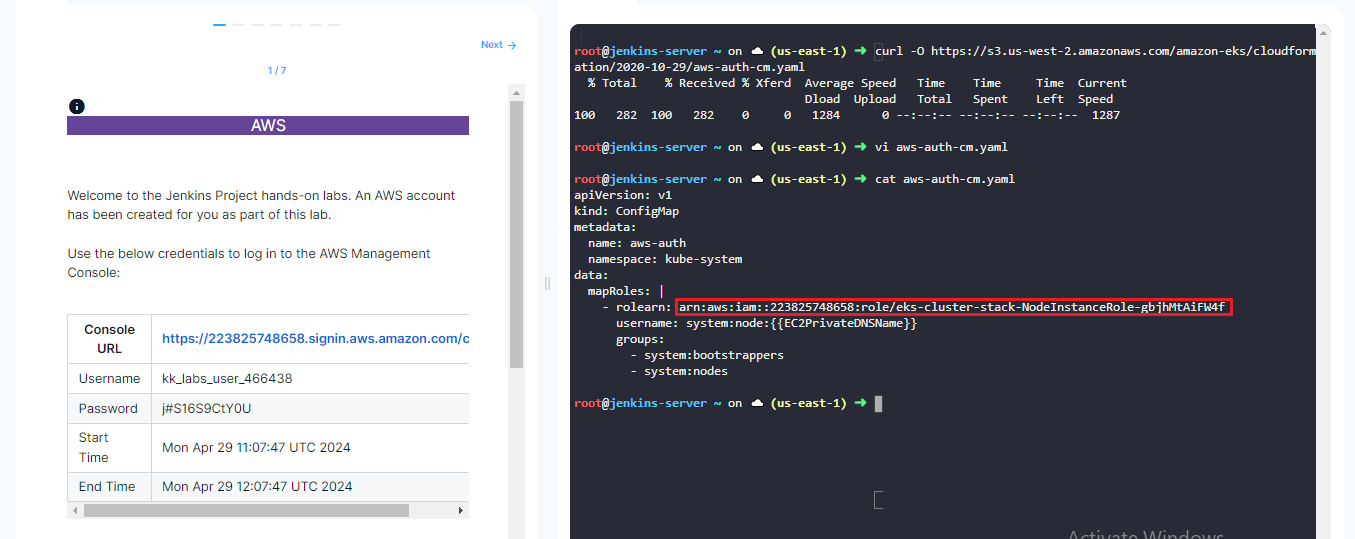Click the cloud icon in last prompt
The width and height of the screenshot is (1355, 539).
(x=758, y=403)
